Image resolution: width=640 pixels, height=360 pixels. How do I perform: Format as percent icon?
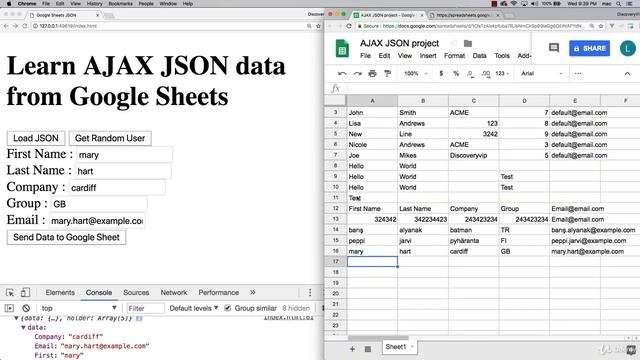tap(456, 74)
